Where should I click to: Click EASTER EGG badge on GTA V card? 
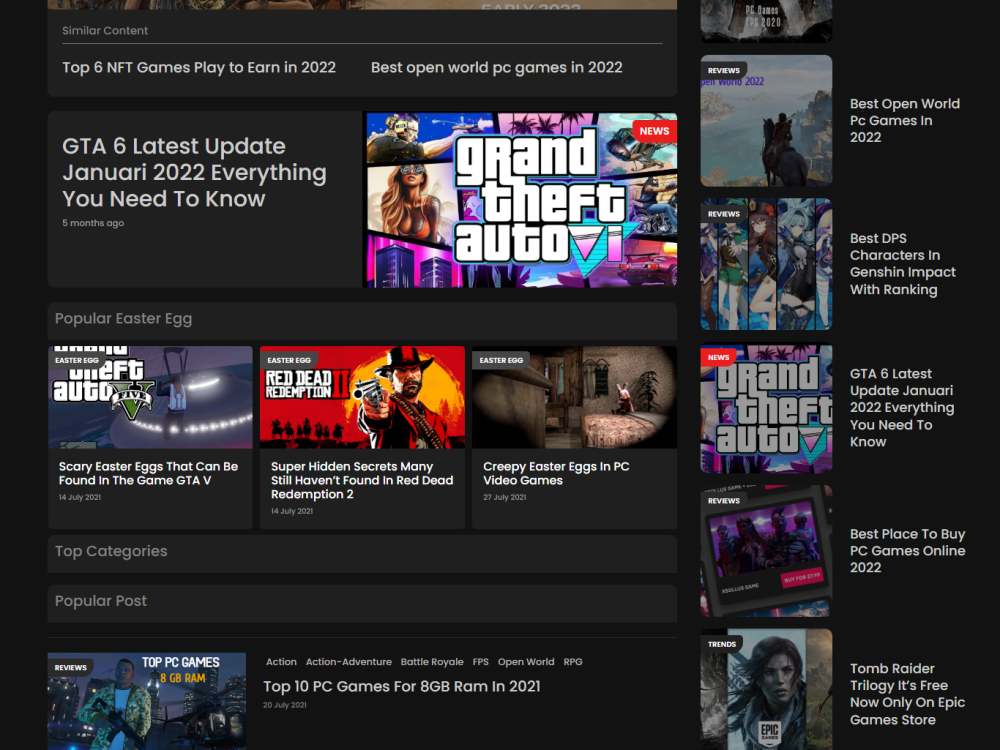tap(77, 360)
